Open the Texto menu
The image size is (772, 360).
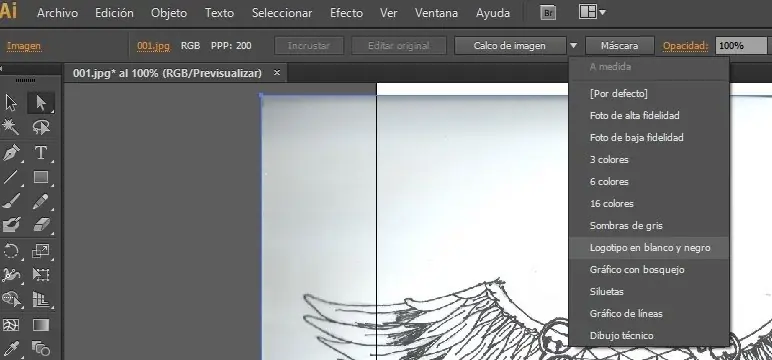pos(219,13)
